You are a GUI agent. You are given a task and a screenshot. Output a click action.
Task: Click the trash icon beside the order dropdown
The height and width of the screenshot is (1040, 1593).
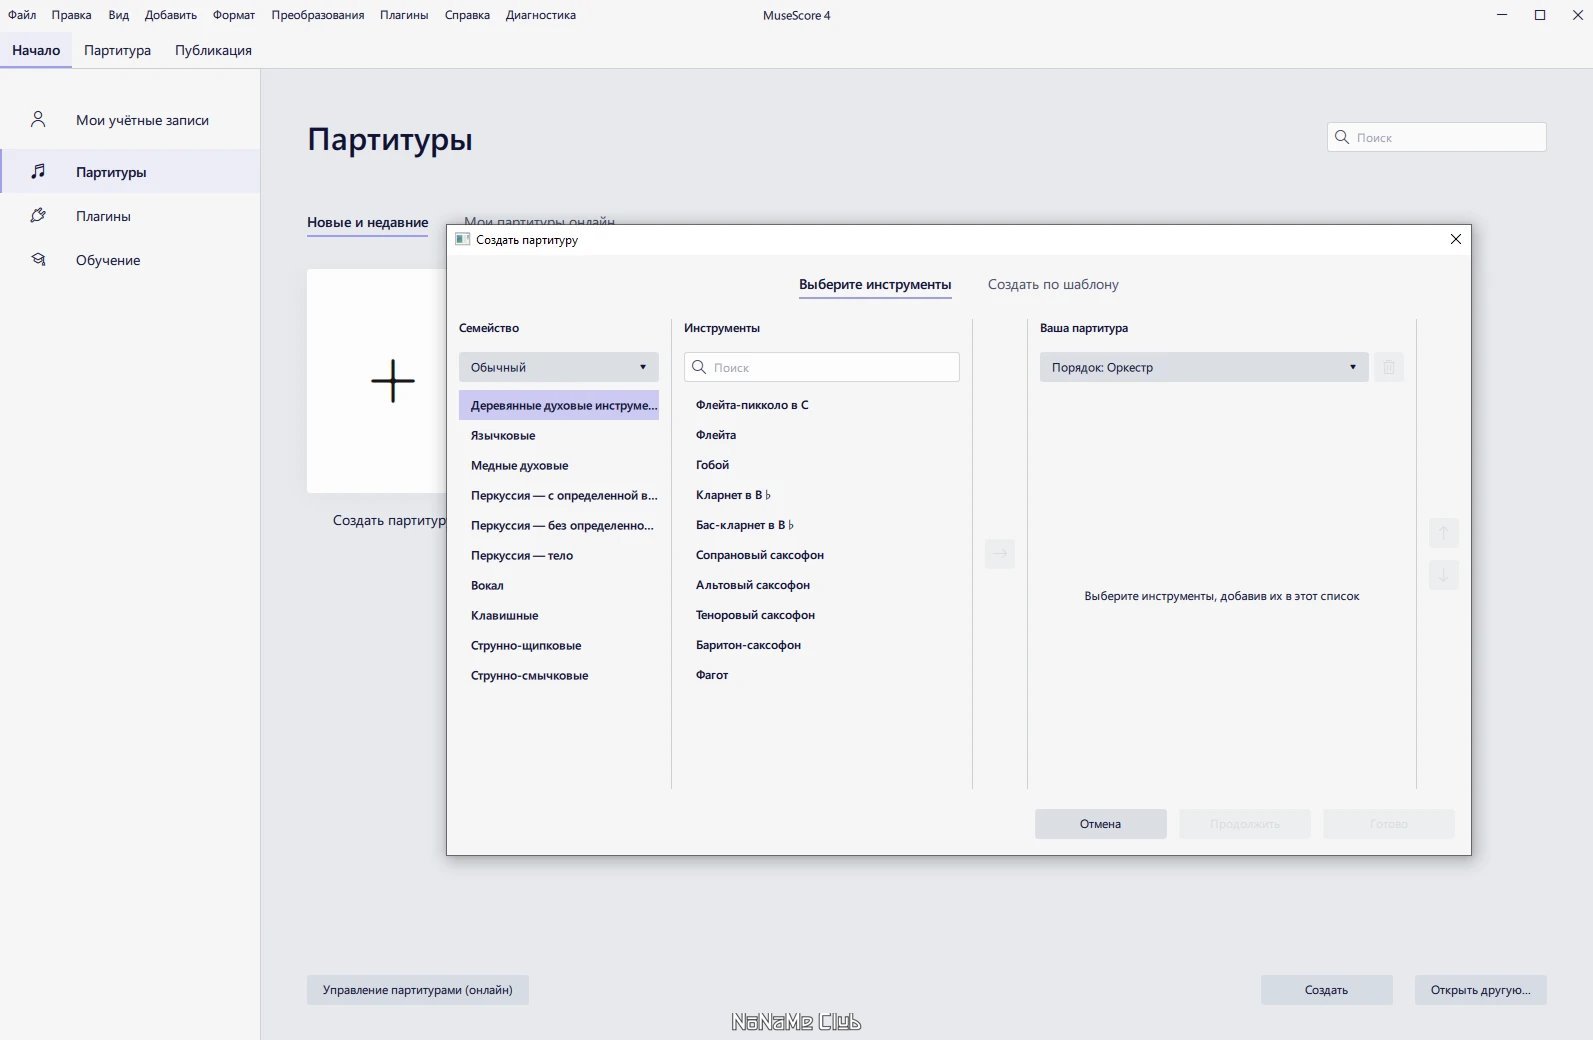(1389, 367)
